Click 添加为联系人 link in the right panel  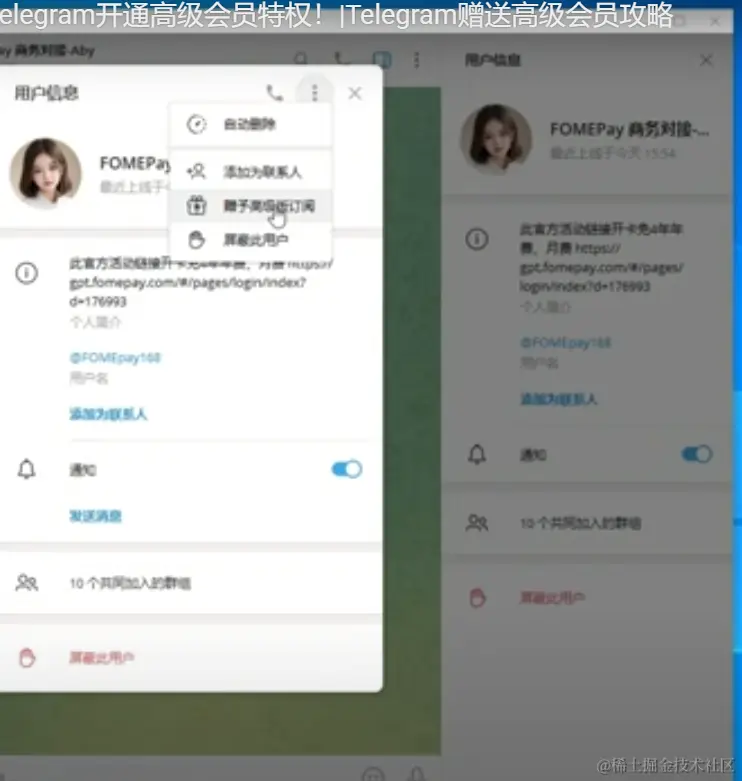tap(558, 399)
